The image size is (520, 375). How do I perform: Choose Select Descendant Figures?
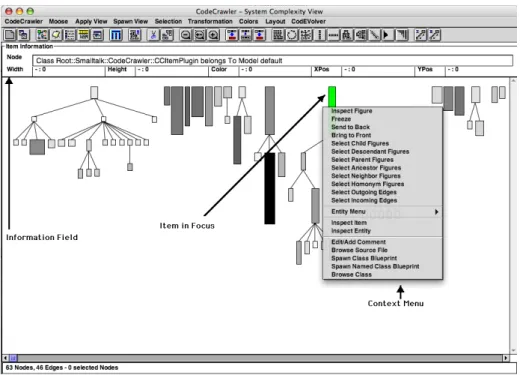point(383,151)
